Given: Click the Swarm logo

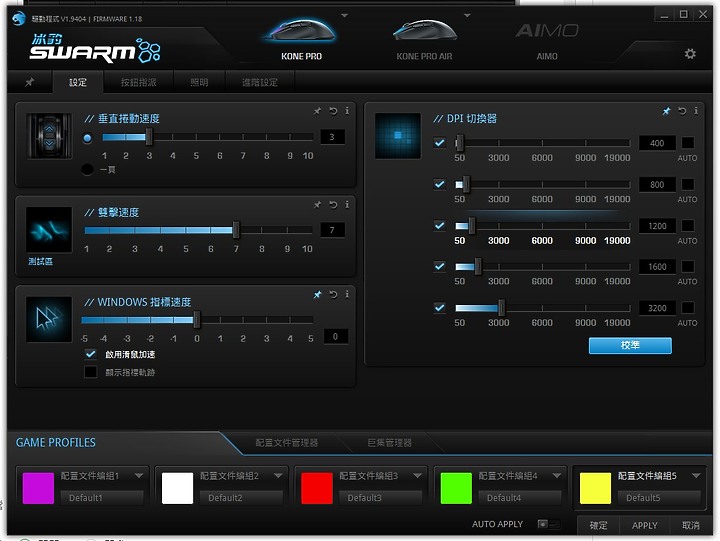Looking at the screenshot, I should [x=95, y=48].
